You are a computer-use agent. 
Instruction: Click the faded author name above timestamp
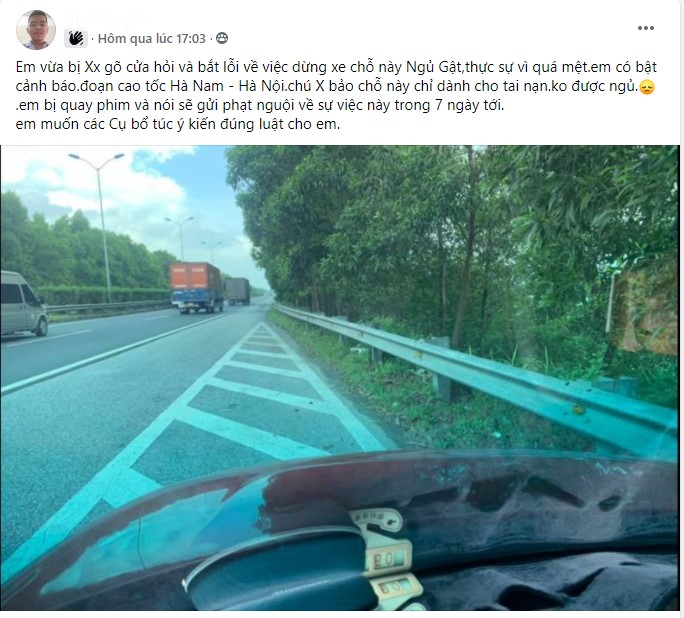(106, 19)
